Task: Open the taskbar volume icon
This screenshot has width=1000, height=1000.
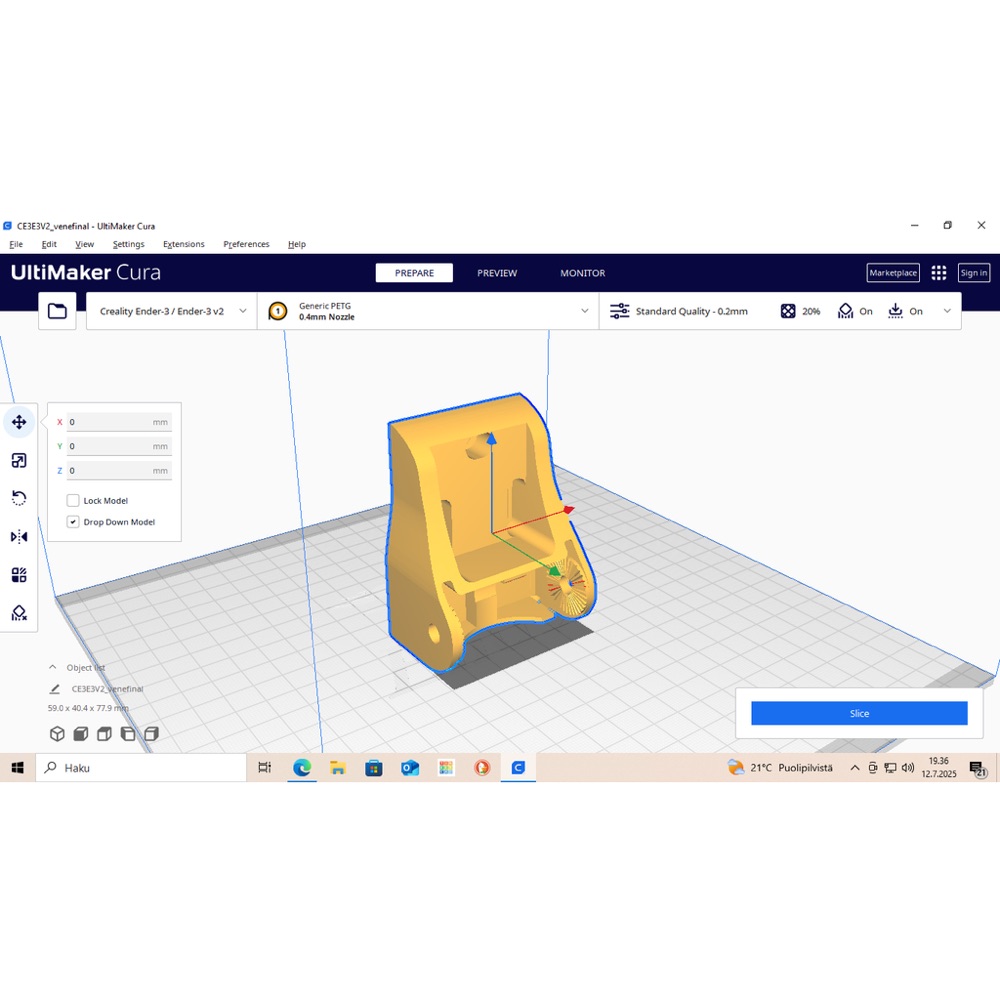Action: pyautogui.click(x=908, y=768)
